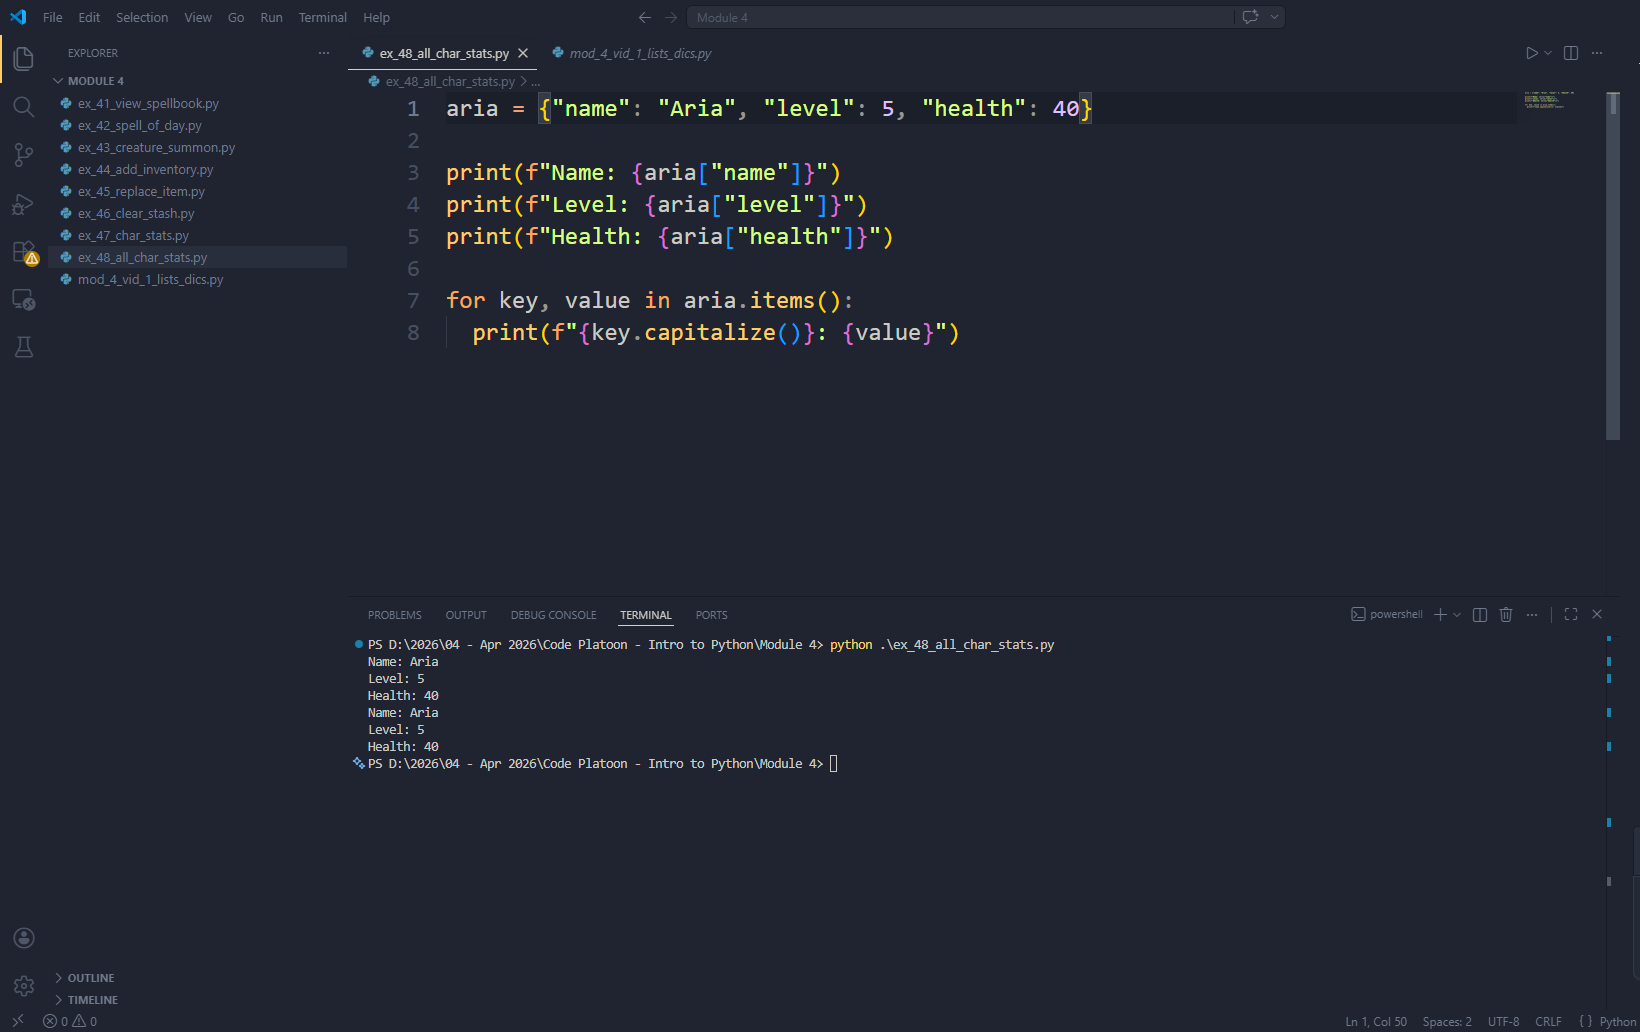Open the Edit menu
The image size is (1640, 1032).
89,17
